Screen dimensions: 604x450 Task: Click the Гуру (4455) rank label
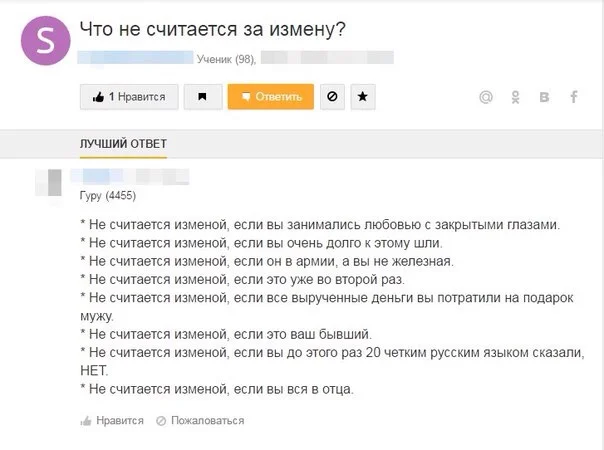pyautogui.click(x=109, y=196)
